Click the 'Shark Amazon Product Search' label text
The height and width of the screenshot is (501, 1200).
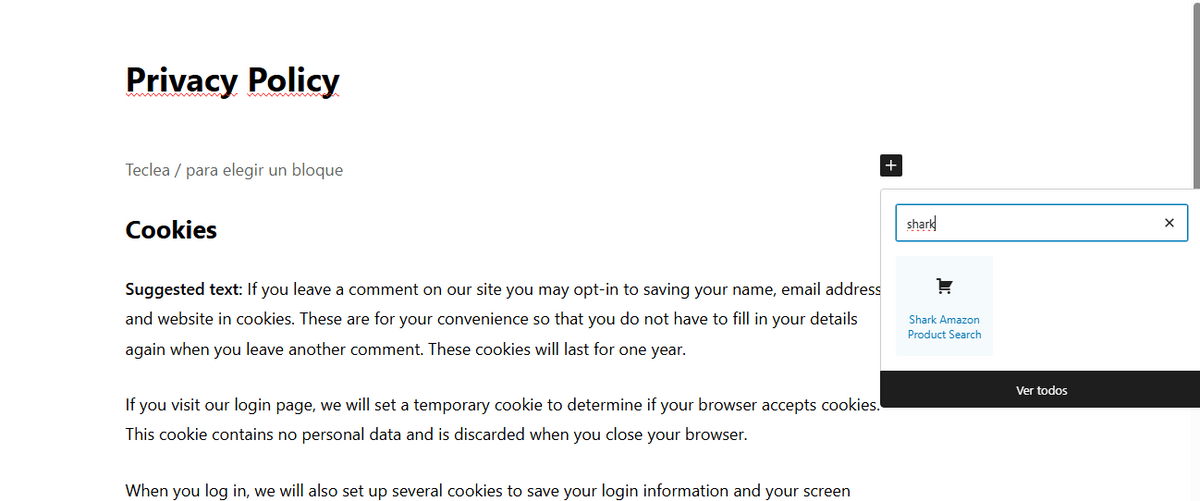[944, 327]
